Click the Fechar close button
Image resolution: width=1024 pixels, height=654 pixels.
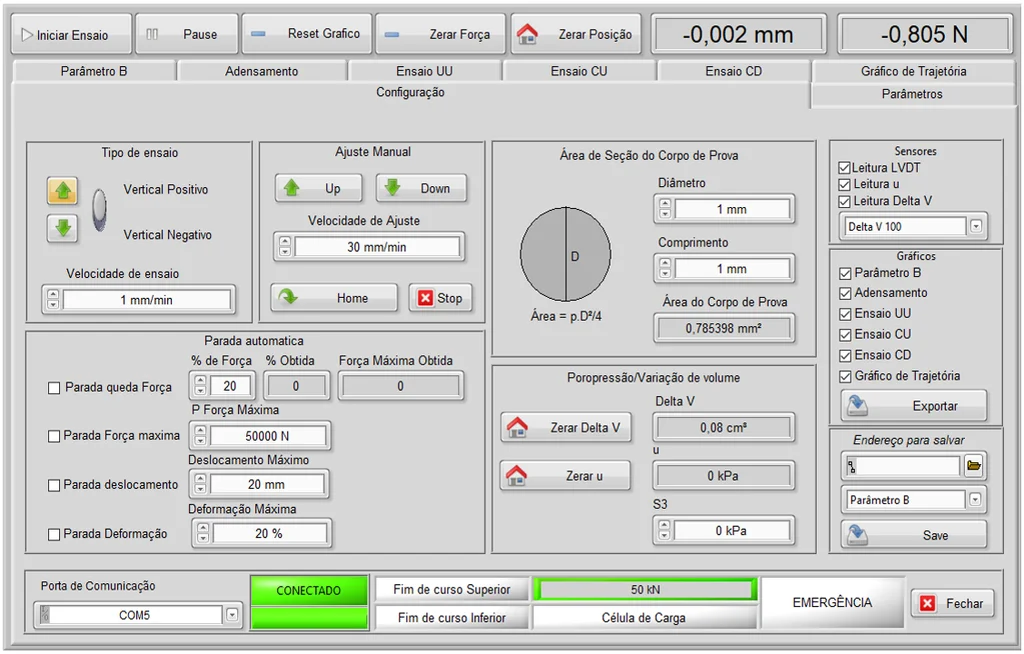(952, 603)
